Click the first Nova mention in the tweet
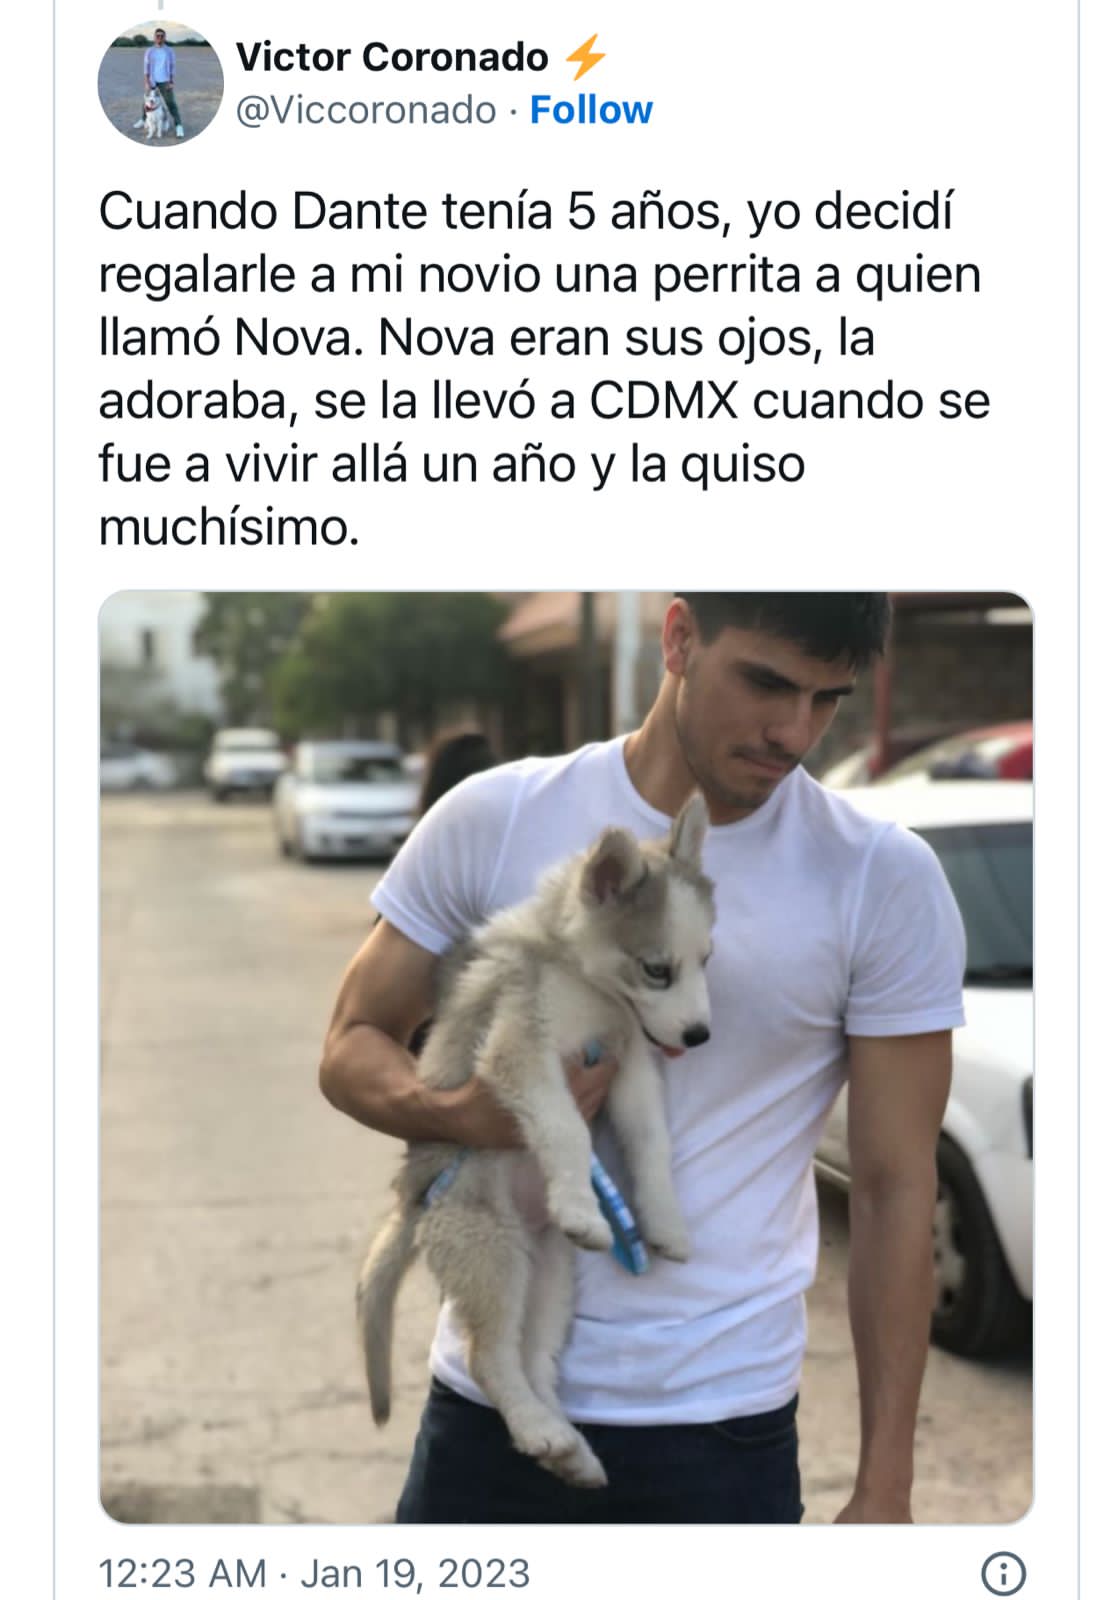This screenshot has width=1093, height=1600. pos(296,337)
